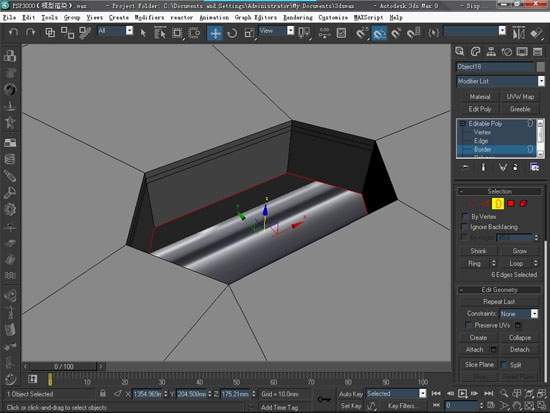The width and height of the screenshot is (550, 413).
Task: Click the Shrink button
Action: click(478, 251)
